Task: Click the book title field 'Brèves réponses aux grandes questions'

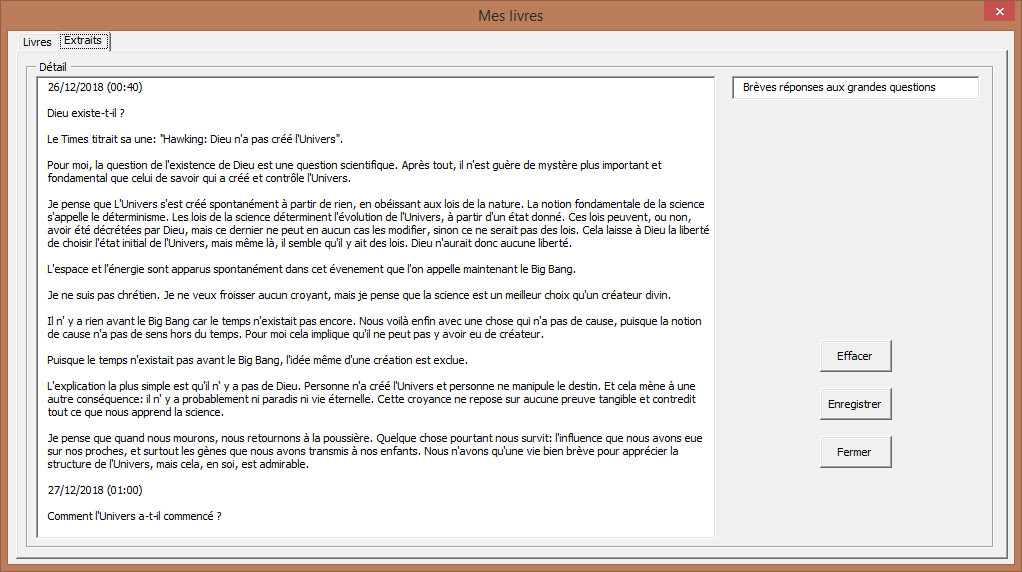Action: pos(855,87)
